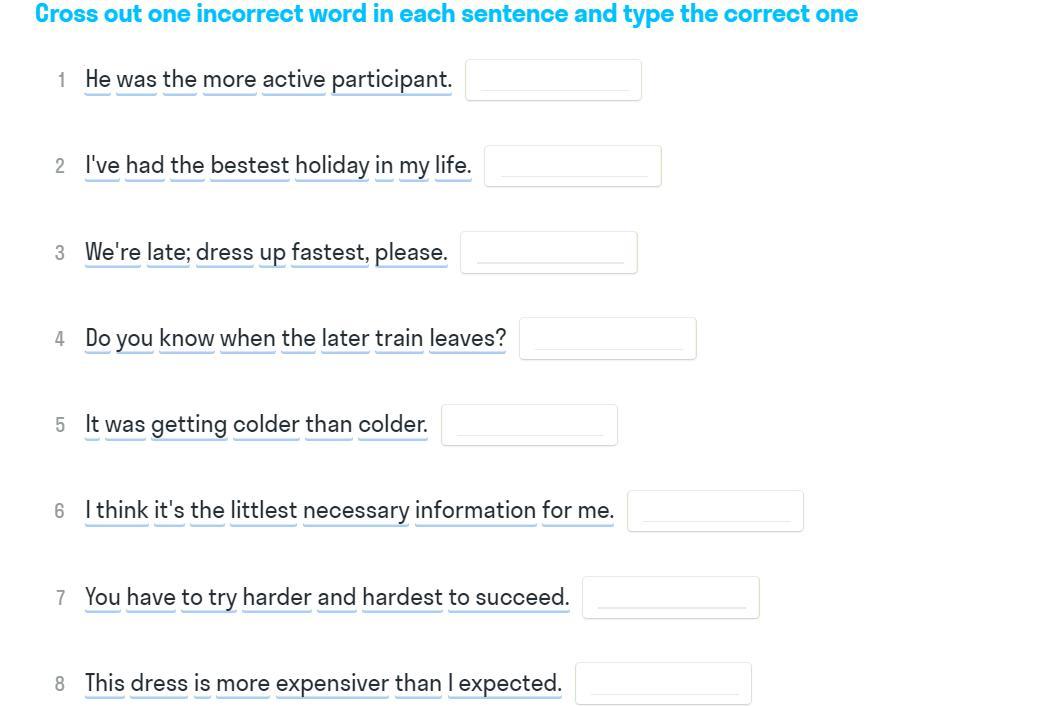Select the text box after 'train leaves?'
The height and width of the screenshot is (706, 1043).
click(607, 339)
